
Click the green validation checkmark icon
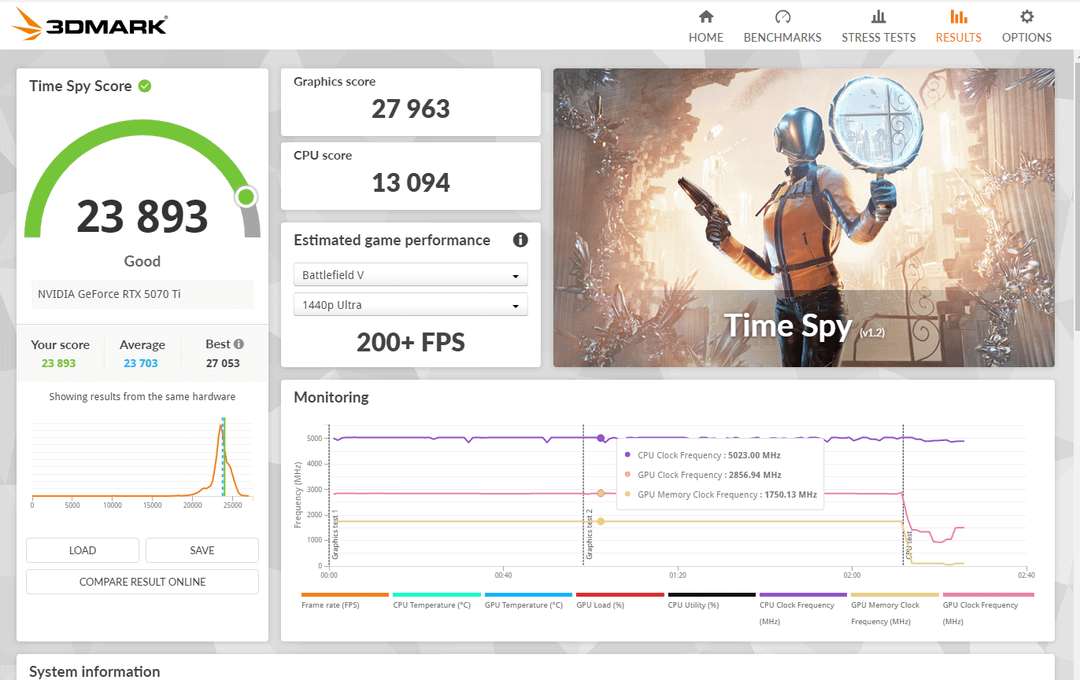pos(145,86)
